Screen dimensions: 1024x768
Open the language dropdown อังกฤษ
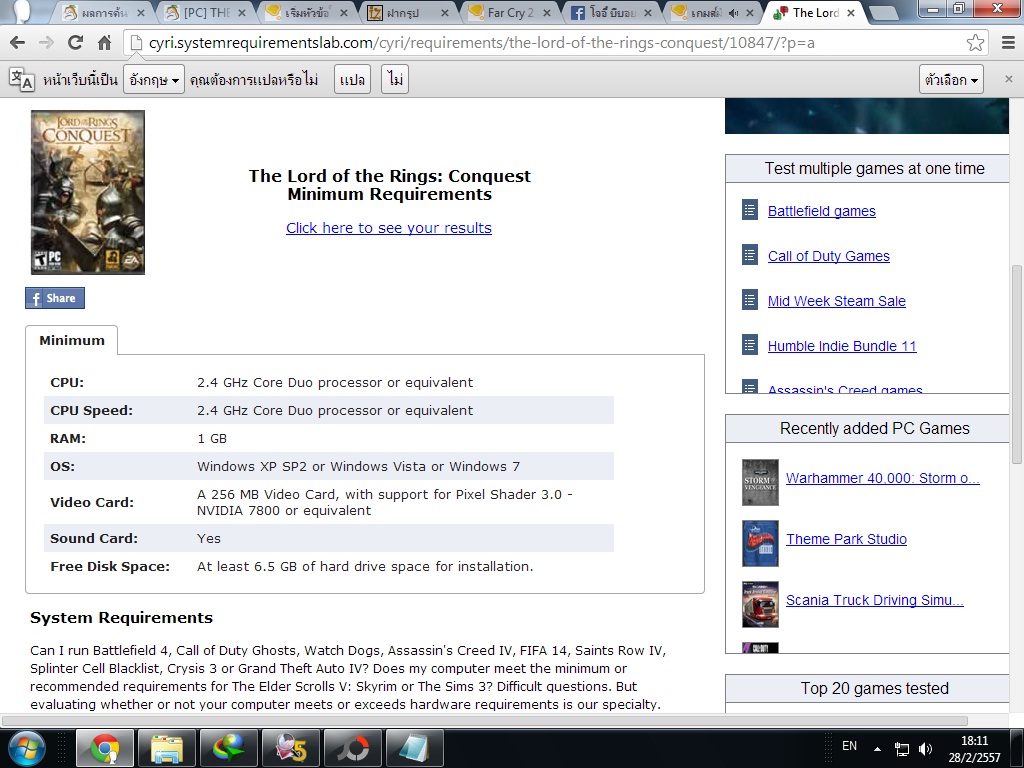[x=154, y=80]
